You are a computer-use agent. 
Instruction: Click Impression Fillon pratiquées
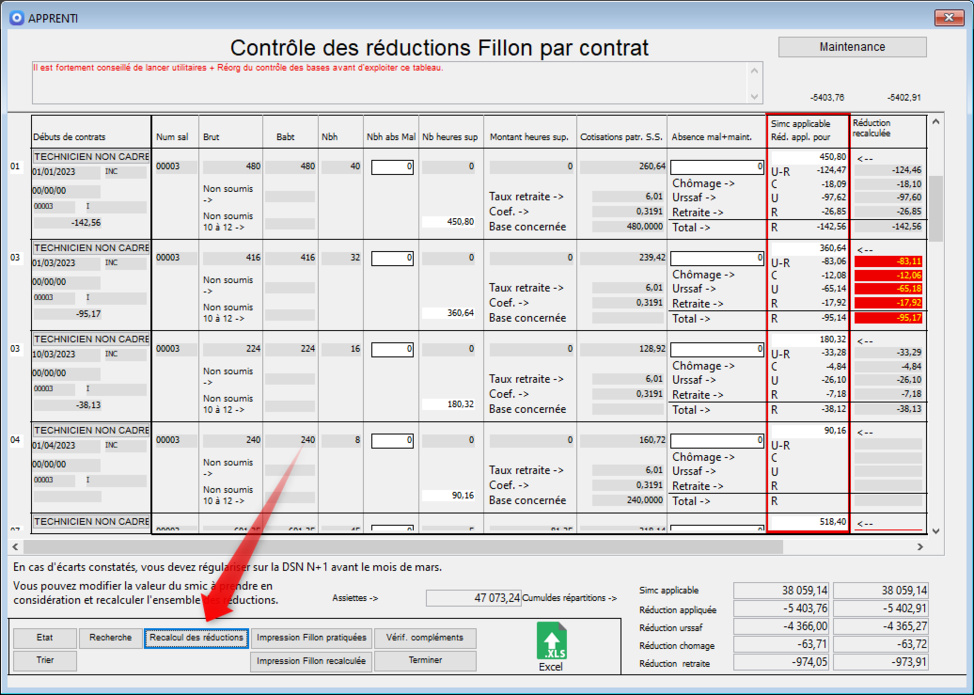pyautogui.click(x=311, y=637)
